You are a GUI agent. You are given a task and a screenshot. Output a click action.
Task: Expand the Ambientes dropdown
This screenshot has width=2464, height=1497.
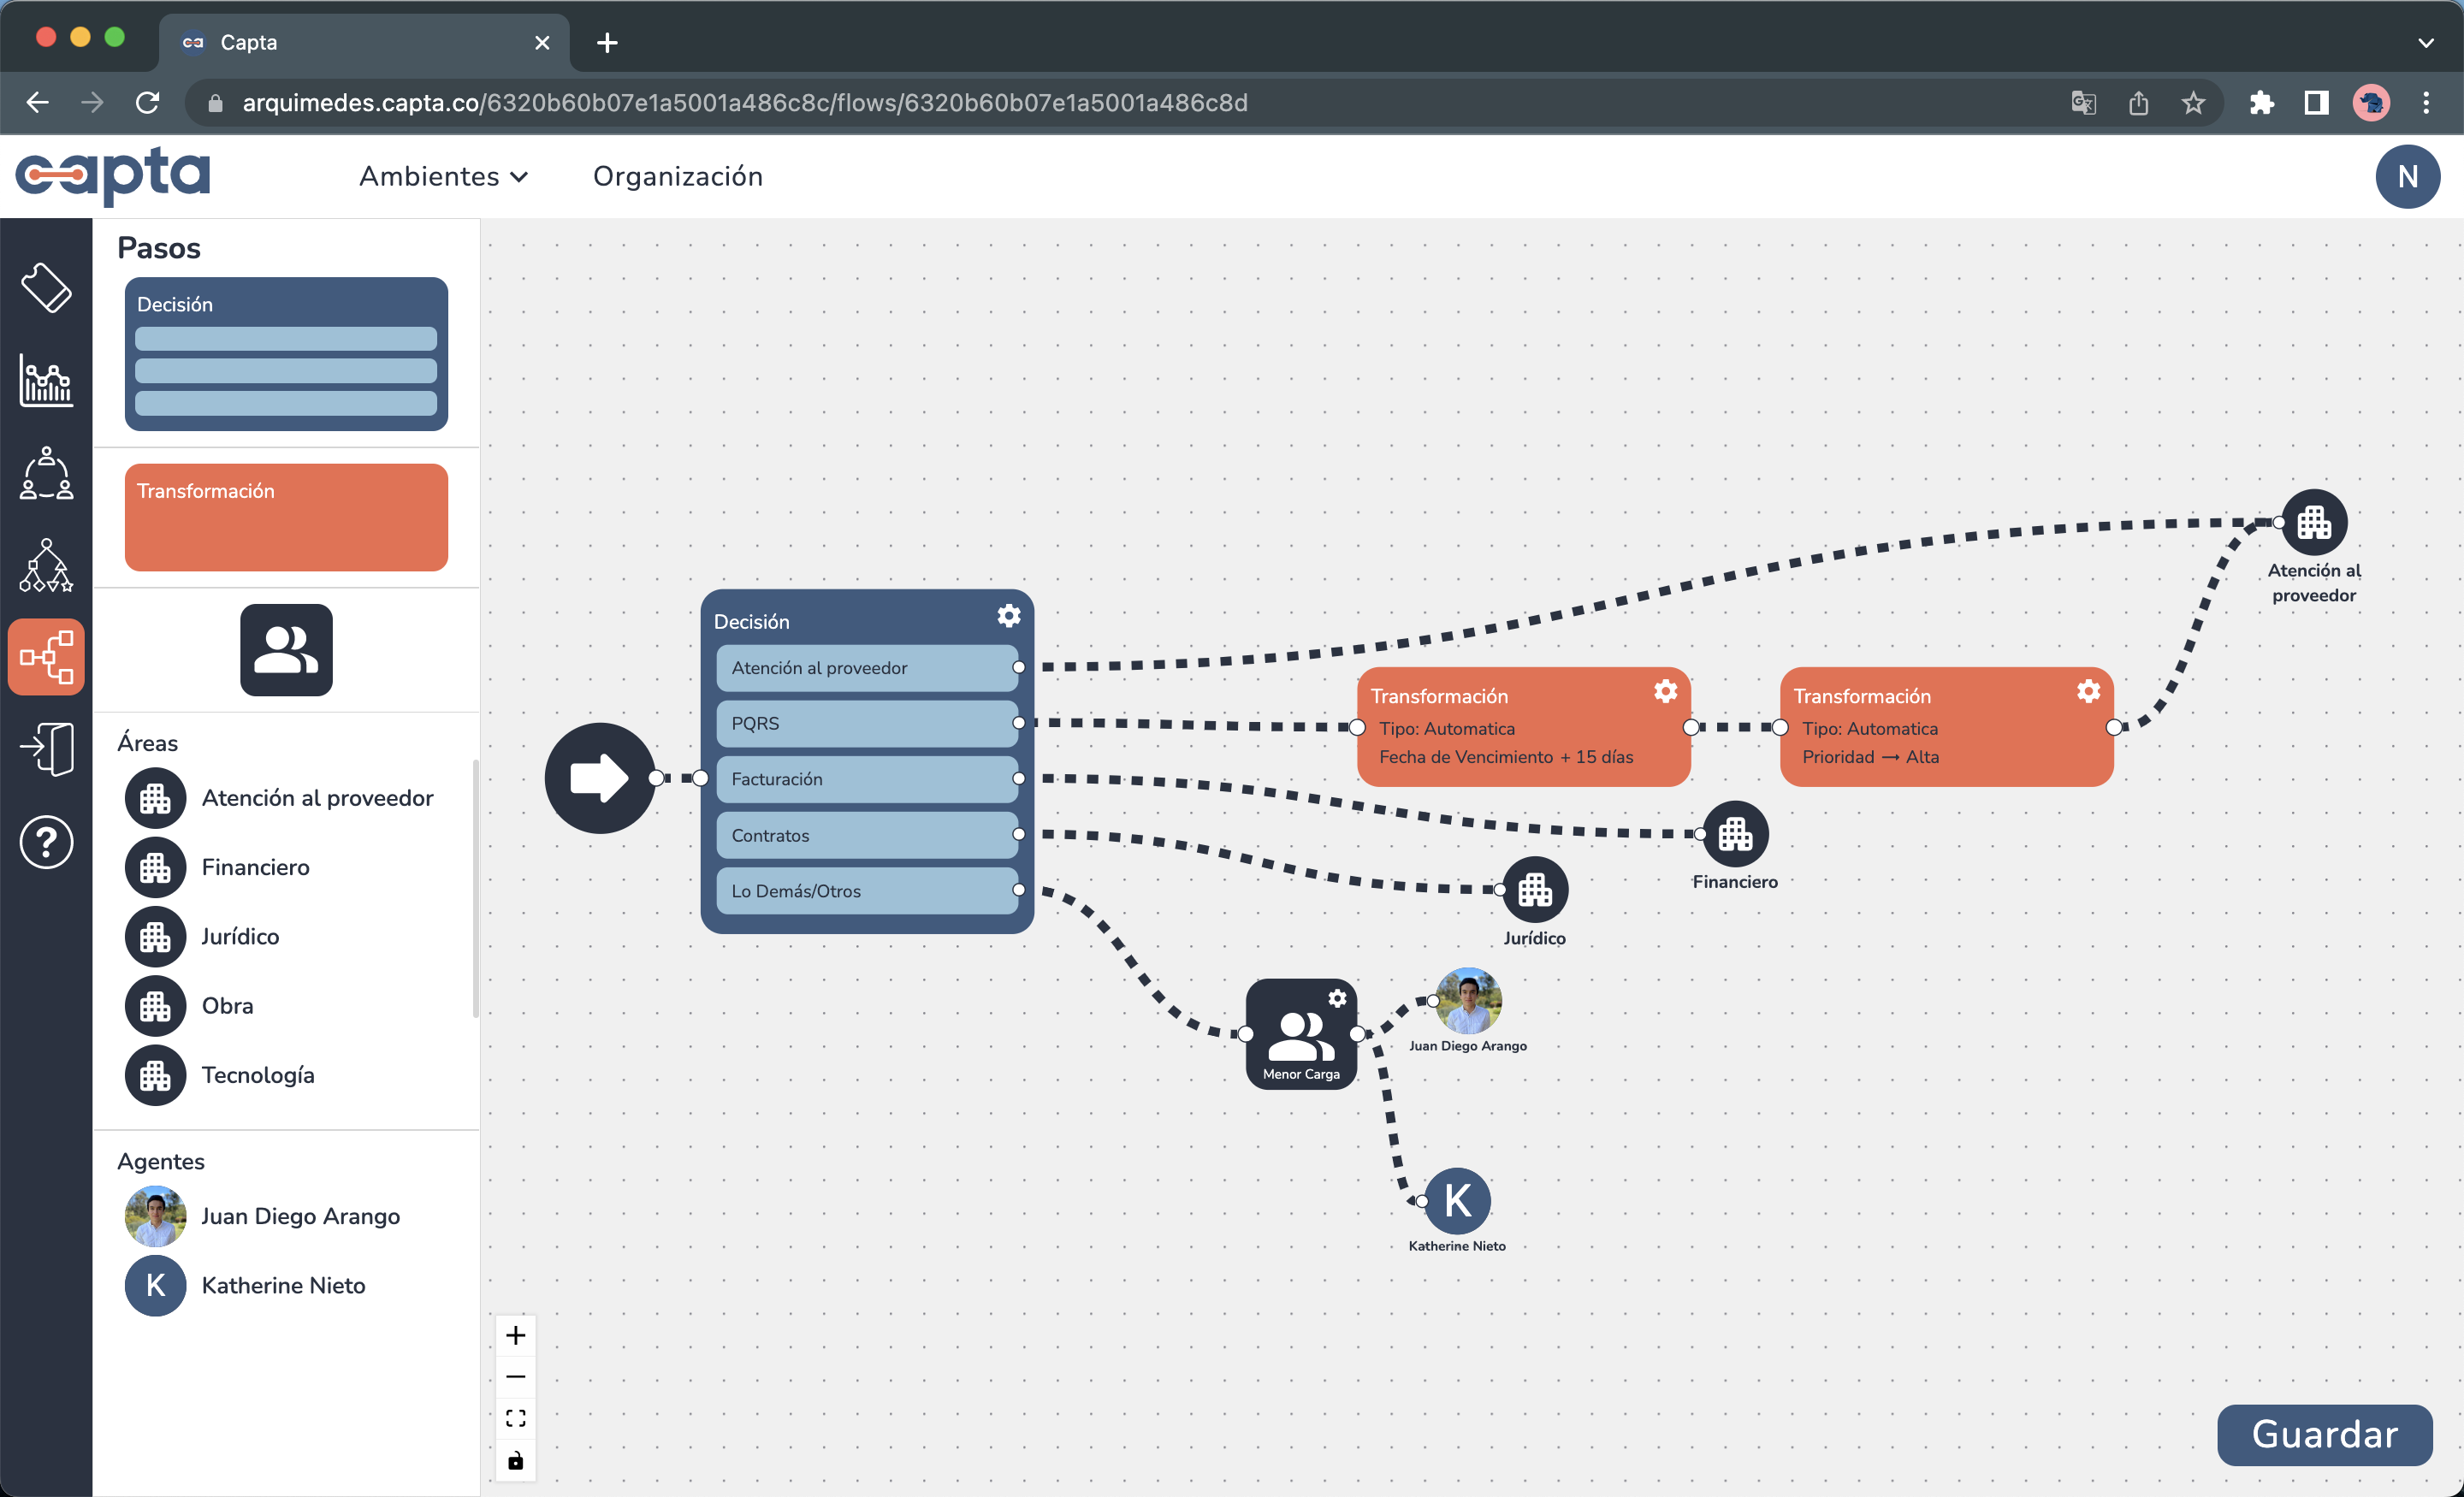(x=444, y=176)
